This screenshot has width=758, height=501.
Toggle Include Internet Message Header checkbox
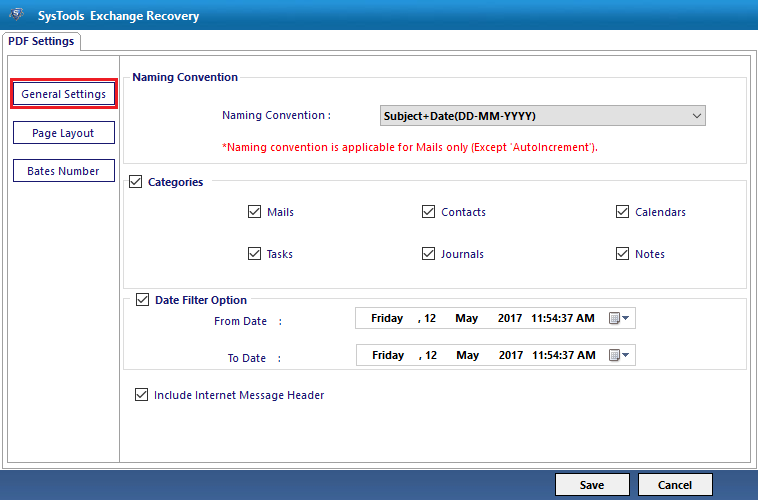point(141,395)
